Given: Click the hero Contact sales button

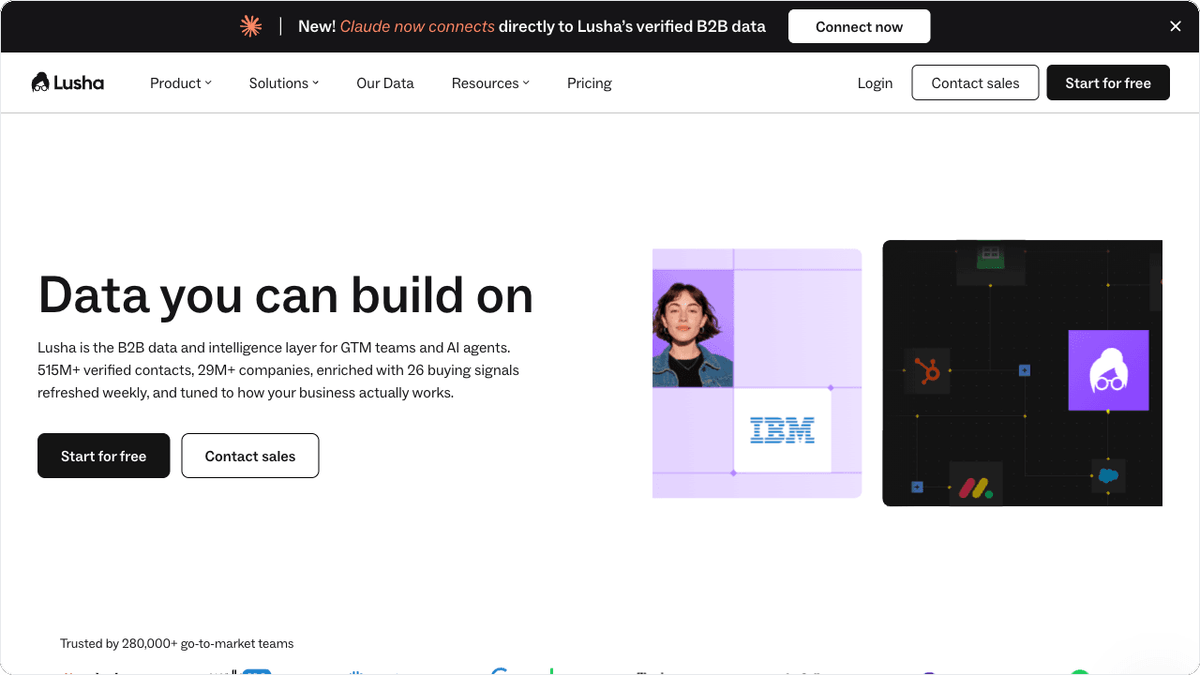Looking at the screenshot, I should 250,456.
